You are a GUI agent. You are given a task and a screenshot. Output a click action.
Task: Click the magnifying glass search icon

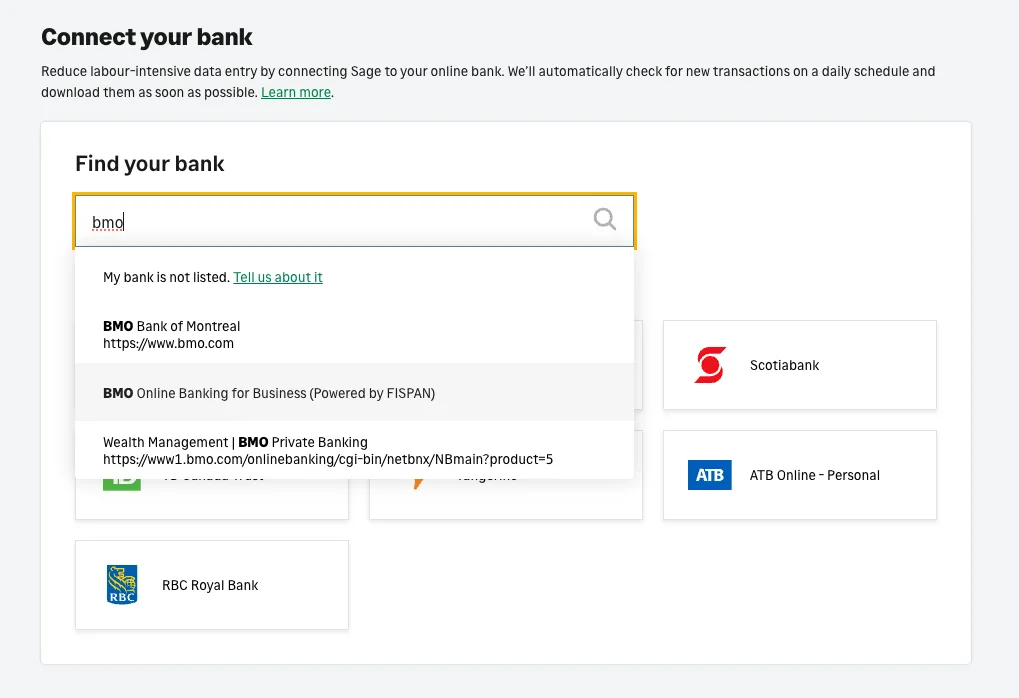tap(604, 220)
